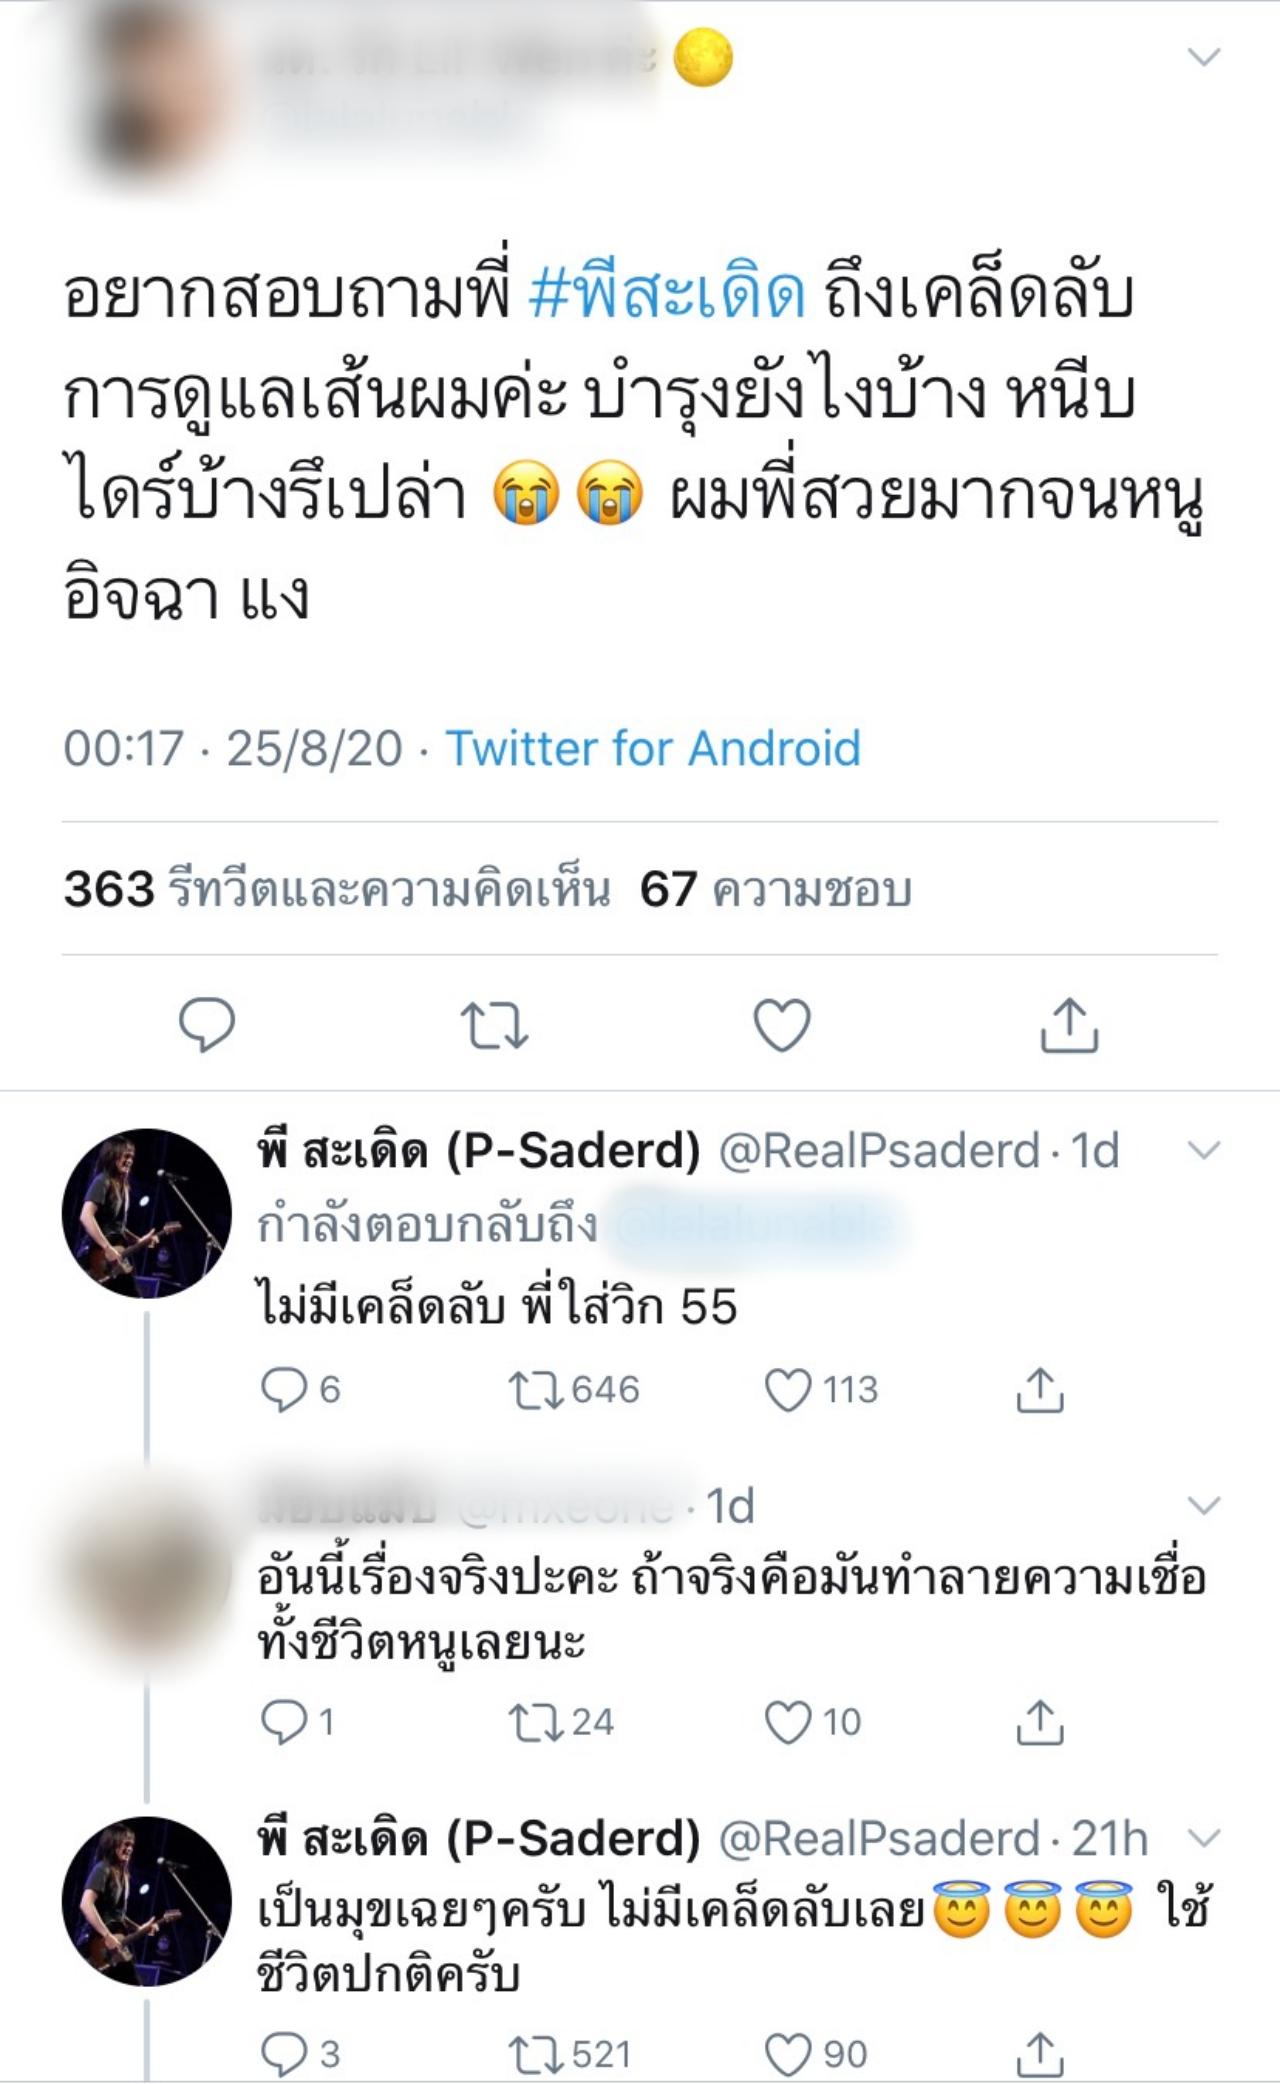Viewport: 1280px width, 2084px height.
Task: Like the reply with 90 likes
Action: tap(788, 2054)
